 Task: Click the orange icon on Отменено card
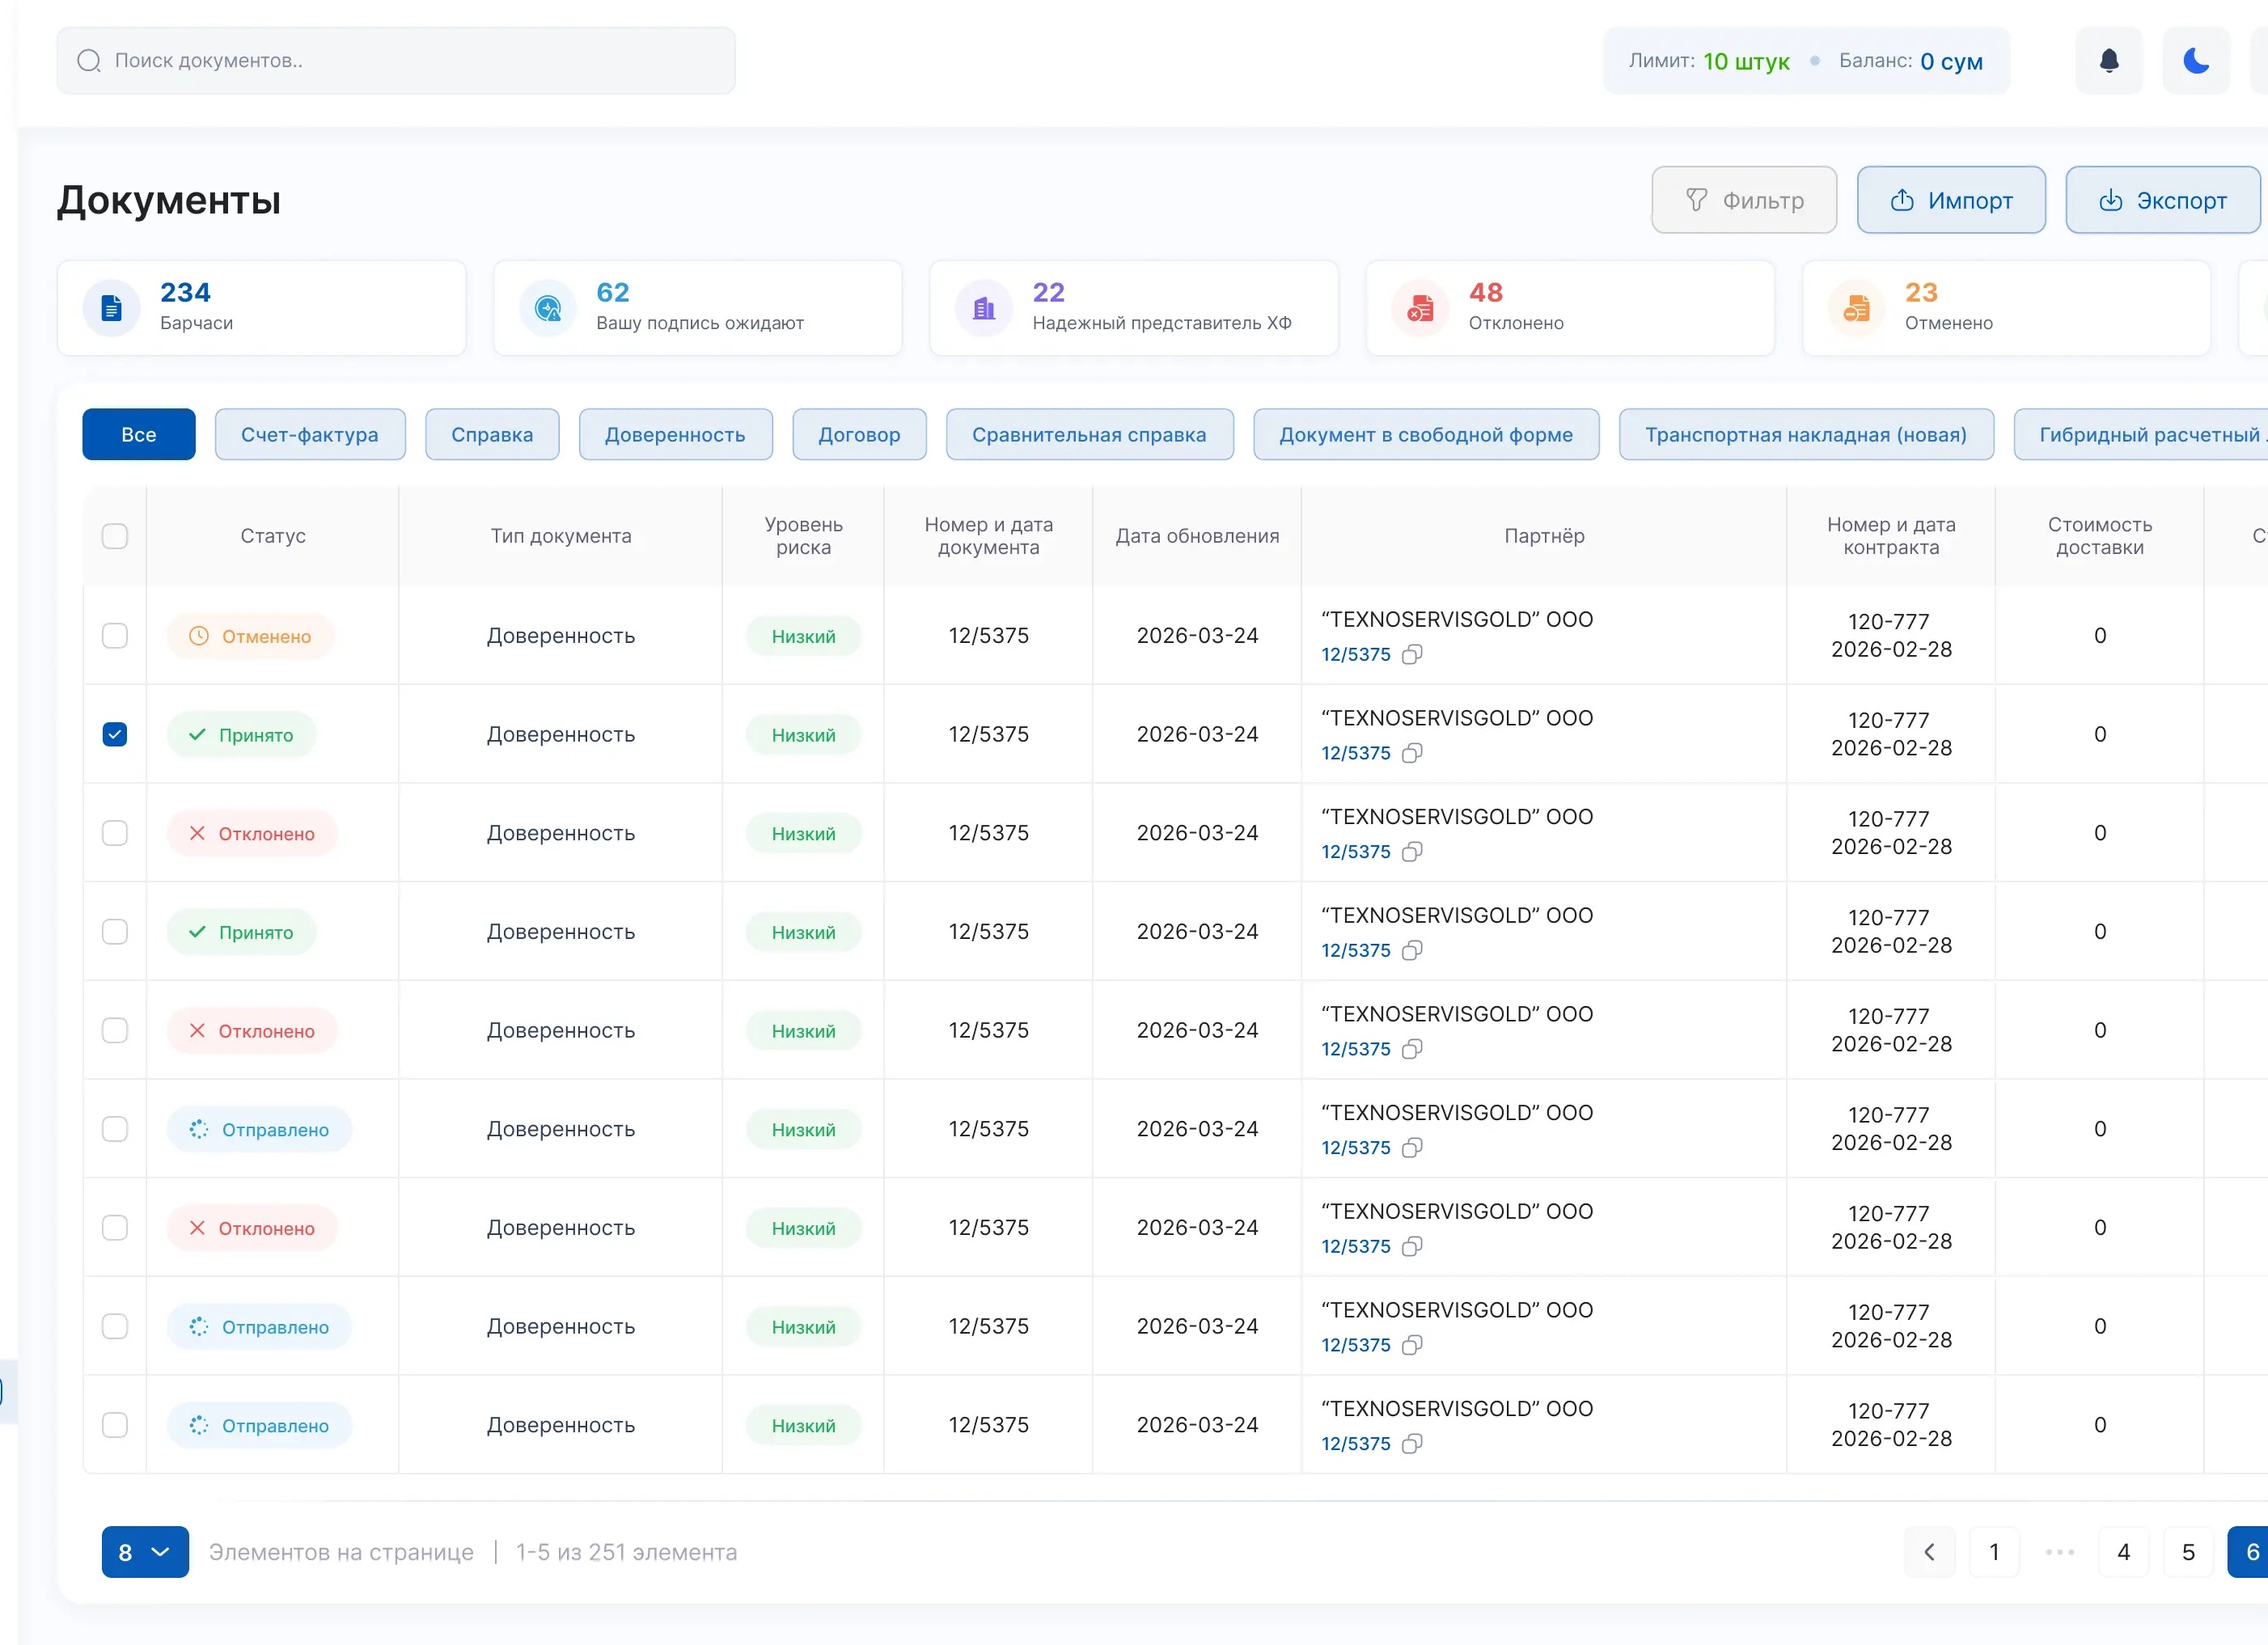pos(1856,308)
